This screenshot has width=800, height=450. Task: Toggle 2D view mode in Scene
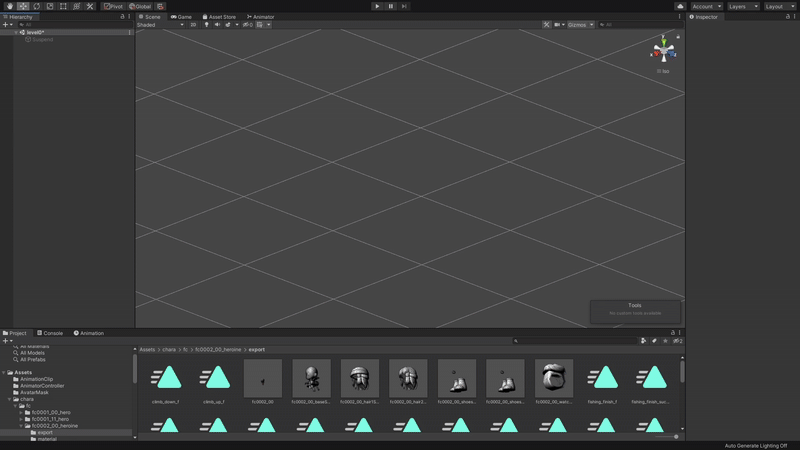(x=193, y=25)
